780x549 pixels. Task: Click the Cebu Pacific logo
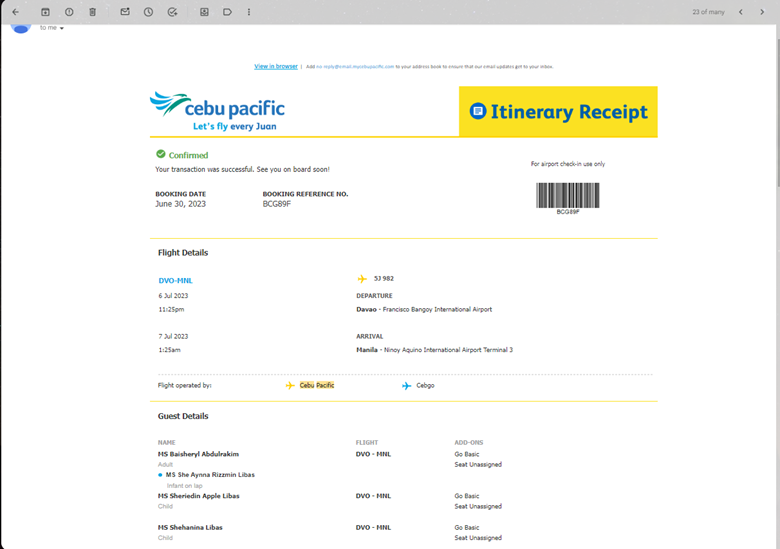(217, 111)
